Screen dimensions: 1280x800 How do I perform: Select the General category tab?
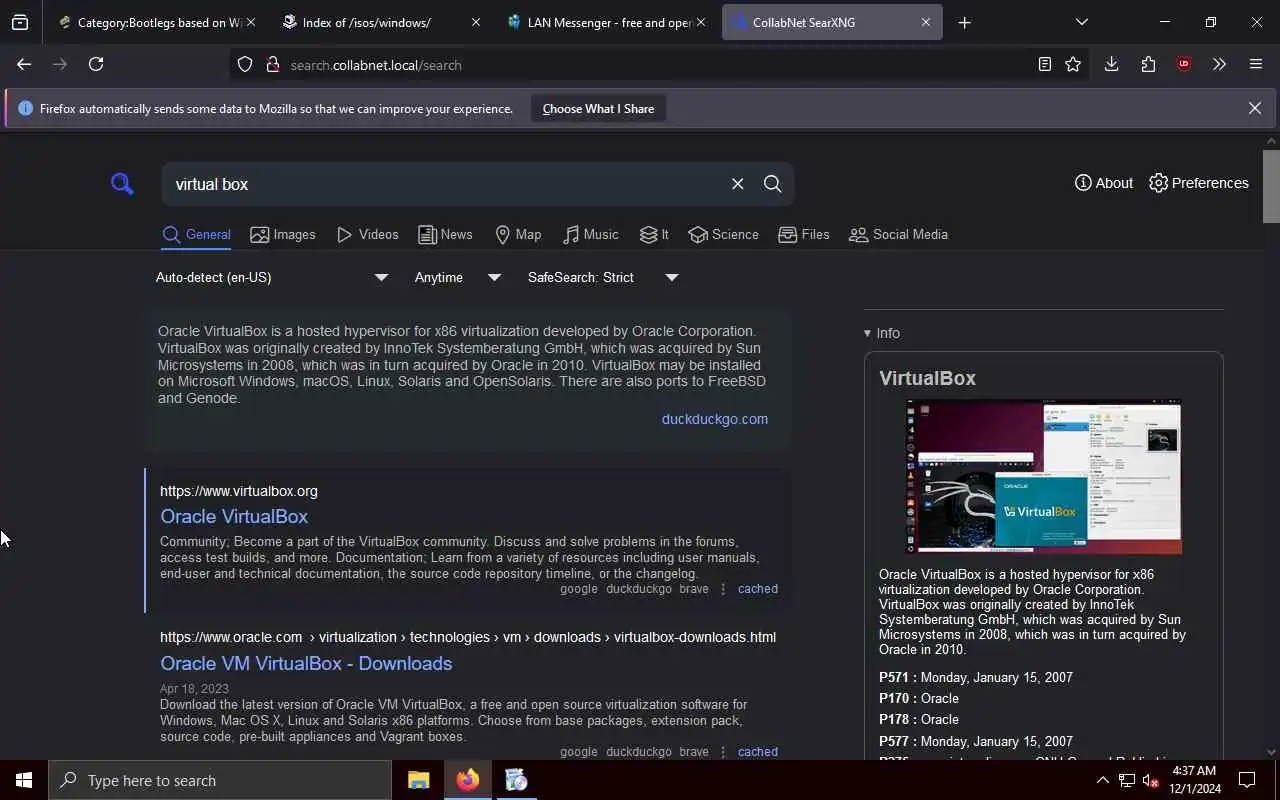pos(196,235)
